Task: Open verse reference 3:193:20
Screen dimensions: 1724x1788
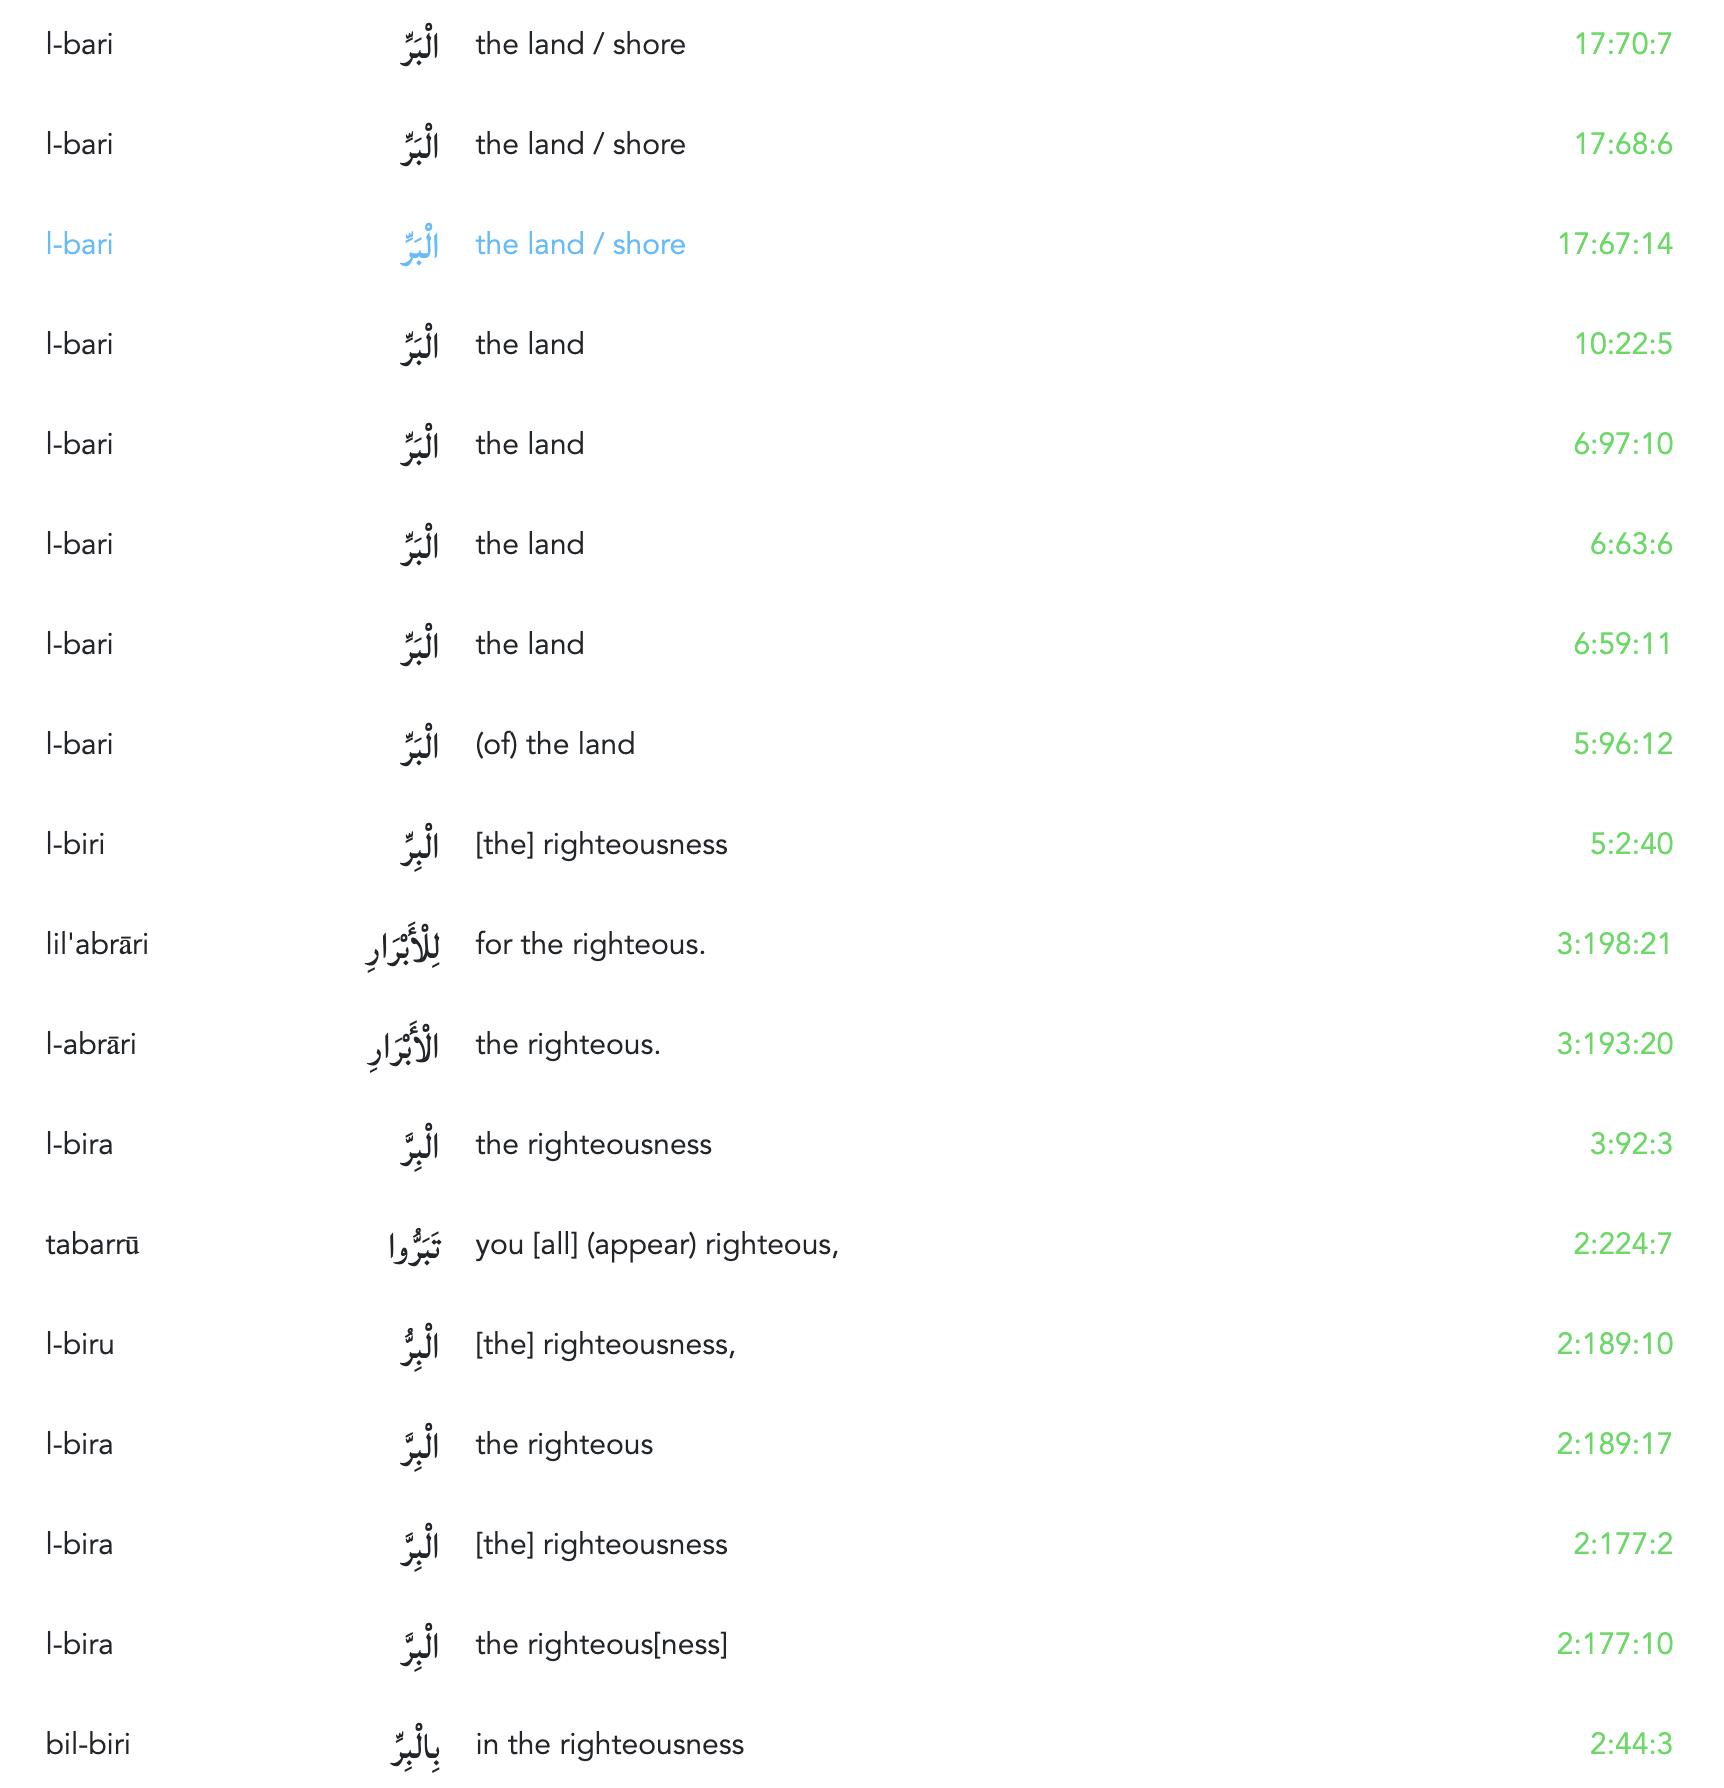Action: (1614, 1044)
